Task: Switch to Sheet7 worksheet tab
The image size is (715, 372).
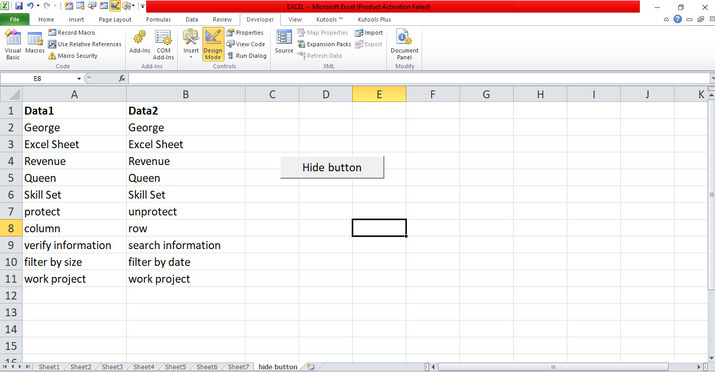Action: point(238,367)
